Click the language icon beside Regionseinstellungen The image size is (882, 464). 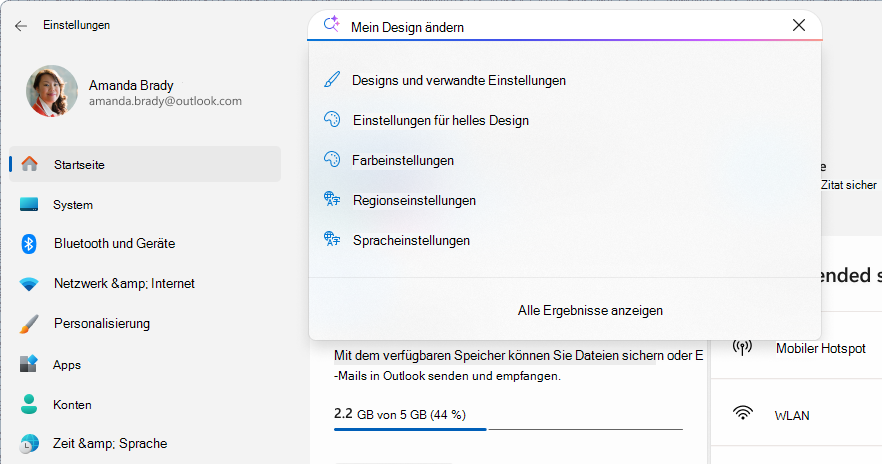[332, 199]
